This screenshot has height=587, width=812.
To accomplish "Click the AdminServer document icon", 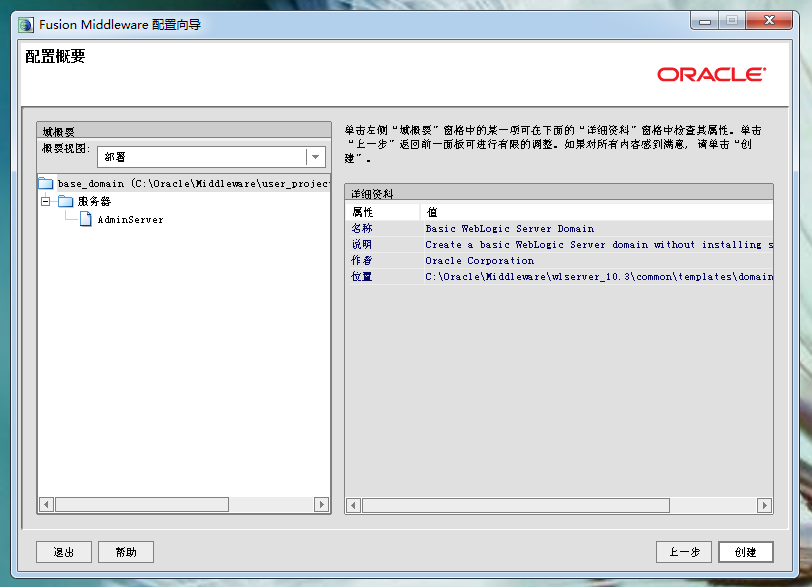I will [x=86, y=219].
